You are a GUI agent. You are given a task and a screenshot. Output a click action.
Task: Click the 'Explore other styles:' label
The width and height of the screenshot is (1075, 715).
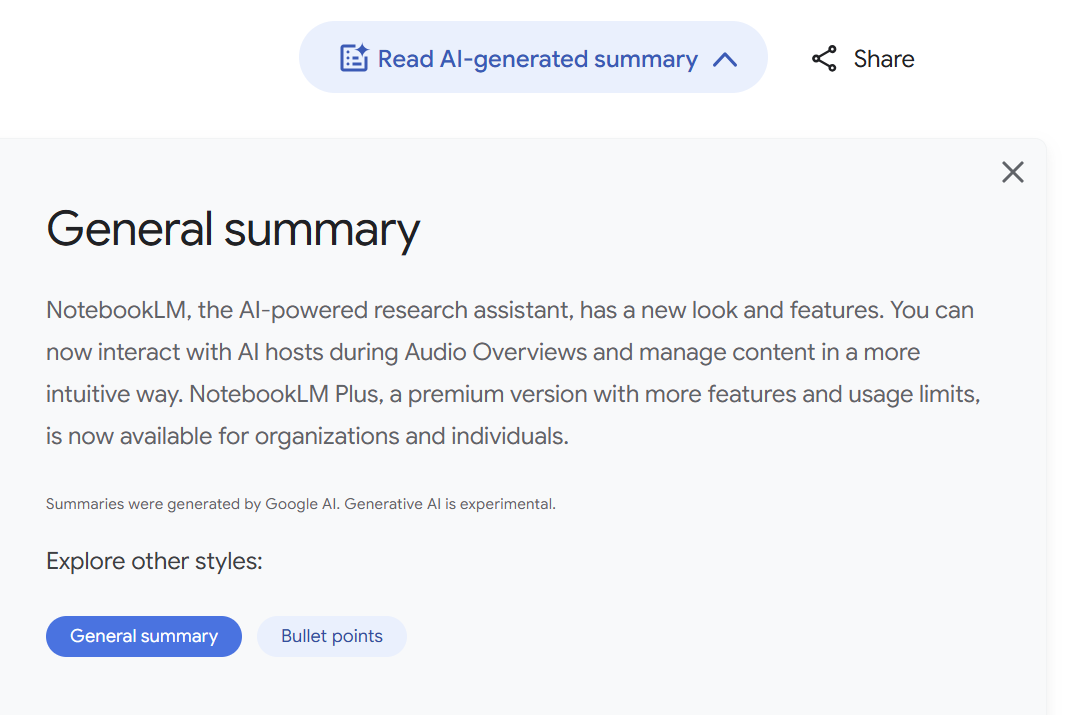[154, 561]
